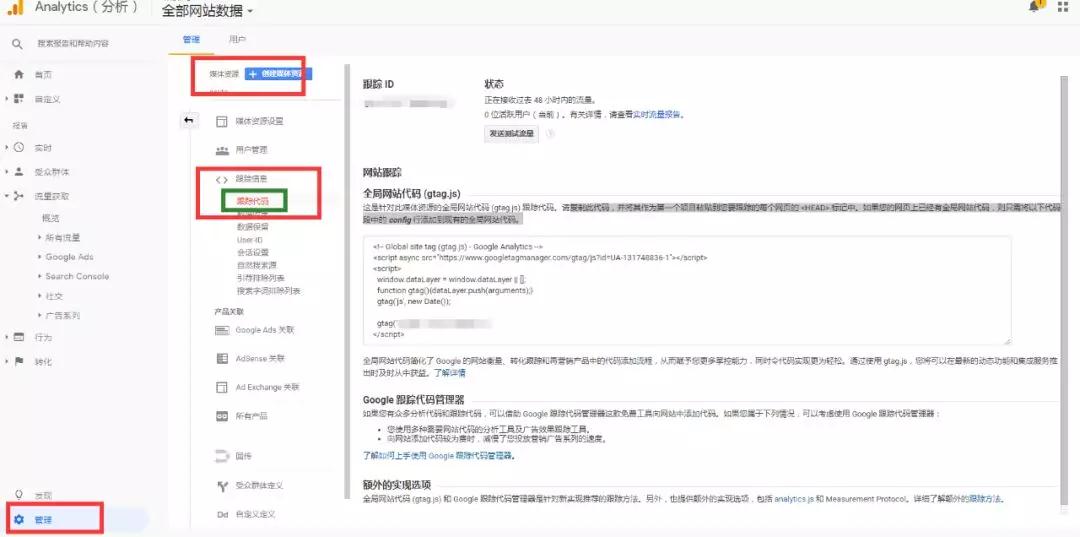
Task: Select 跟踪代码 under 跟踪信息
Action: click(253, 201)
